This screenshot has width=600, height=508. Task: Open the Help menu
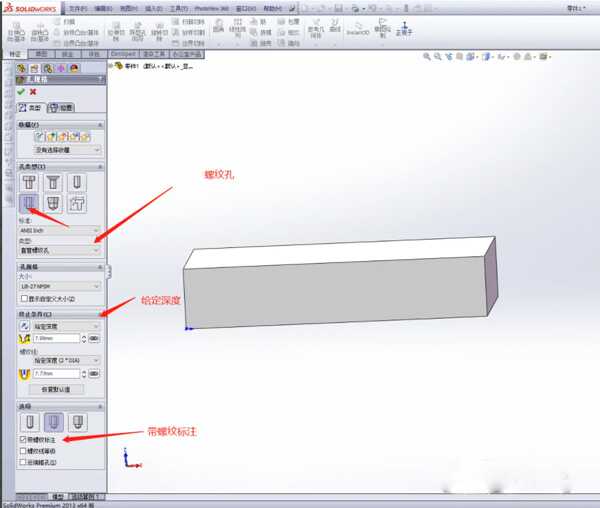tap(272, 8)
